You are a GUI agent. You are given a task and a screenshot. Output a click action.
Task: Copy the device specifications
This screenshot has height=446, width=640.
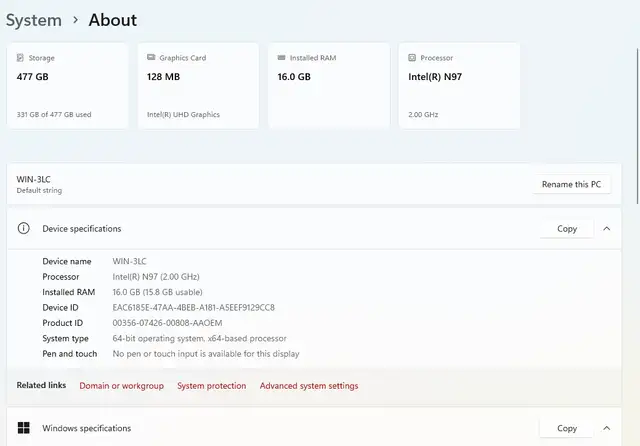(567, 229)
